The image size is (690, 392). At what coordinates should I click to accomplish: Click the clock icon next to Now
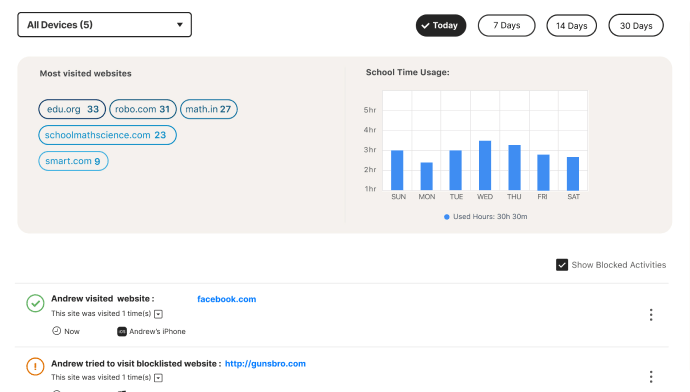pyautogui.click(x=56, y=331)
